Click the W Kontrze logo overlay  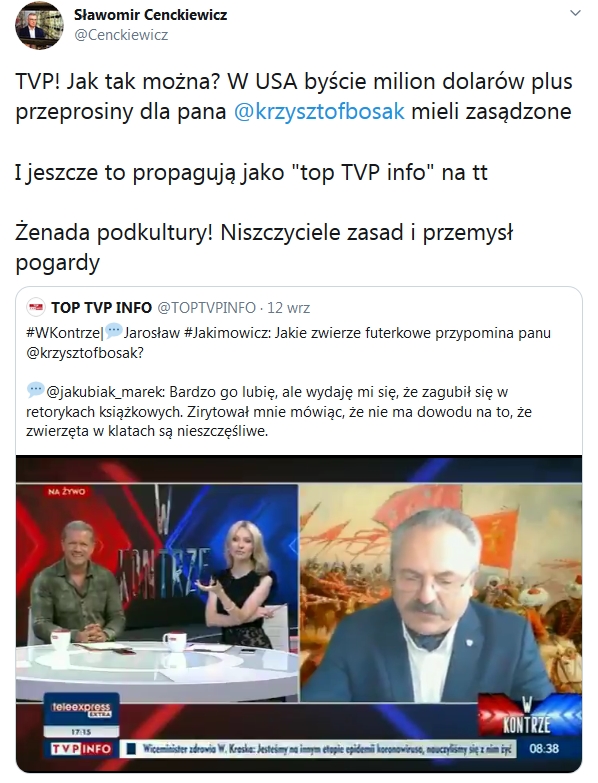(x=526, y=715)
